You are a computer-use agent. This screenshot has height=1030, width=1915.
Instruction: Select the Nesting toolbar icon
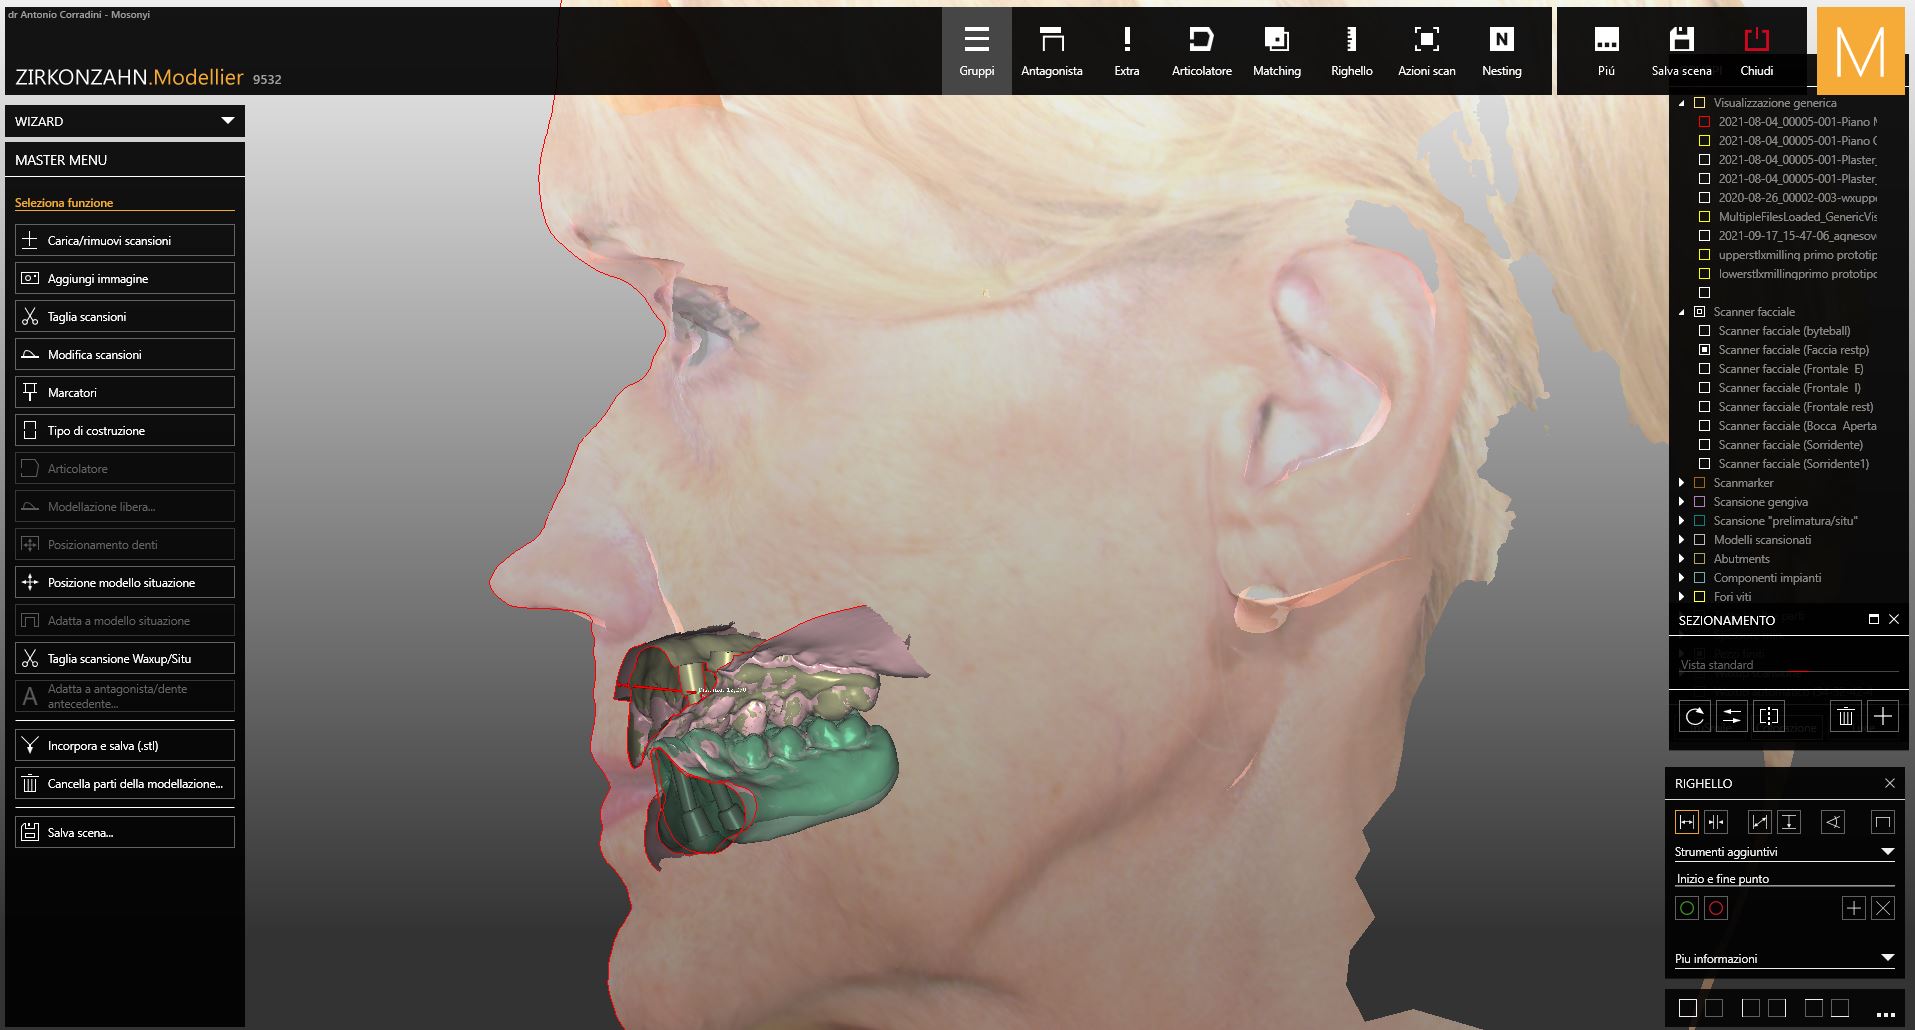point(1501,51)
